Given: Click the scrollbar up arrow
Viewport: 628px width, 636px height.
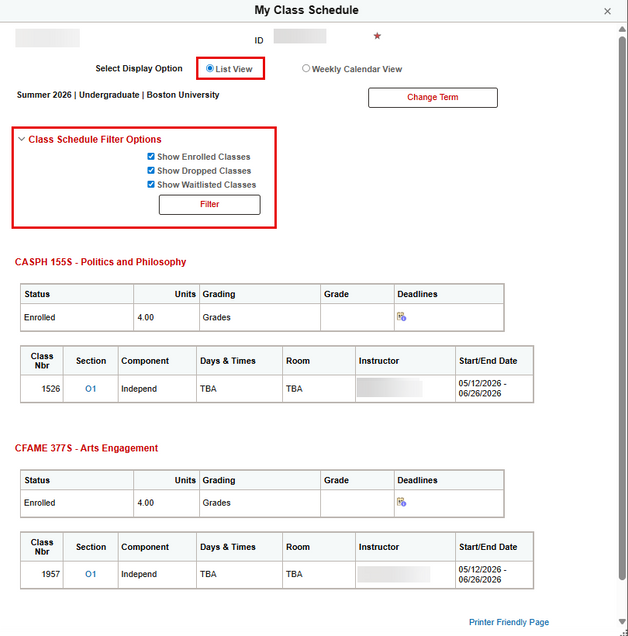Looking at the screenshot, I should coord(622,29).
